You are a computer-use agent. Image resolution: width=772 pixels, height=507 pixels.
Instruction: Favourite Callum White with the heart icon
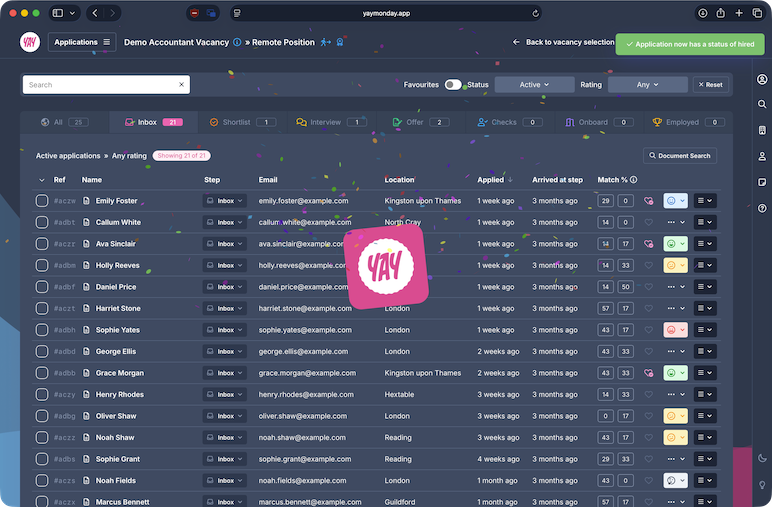648,222
